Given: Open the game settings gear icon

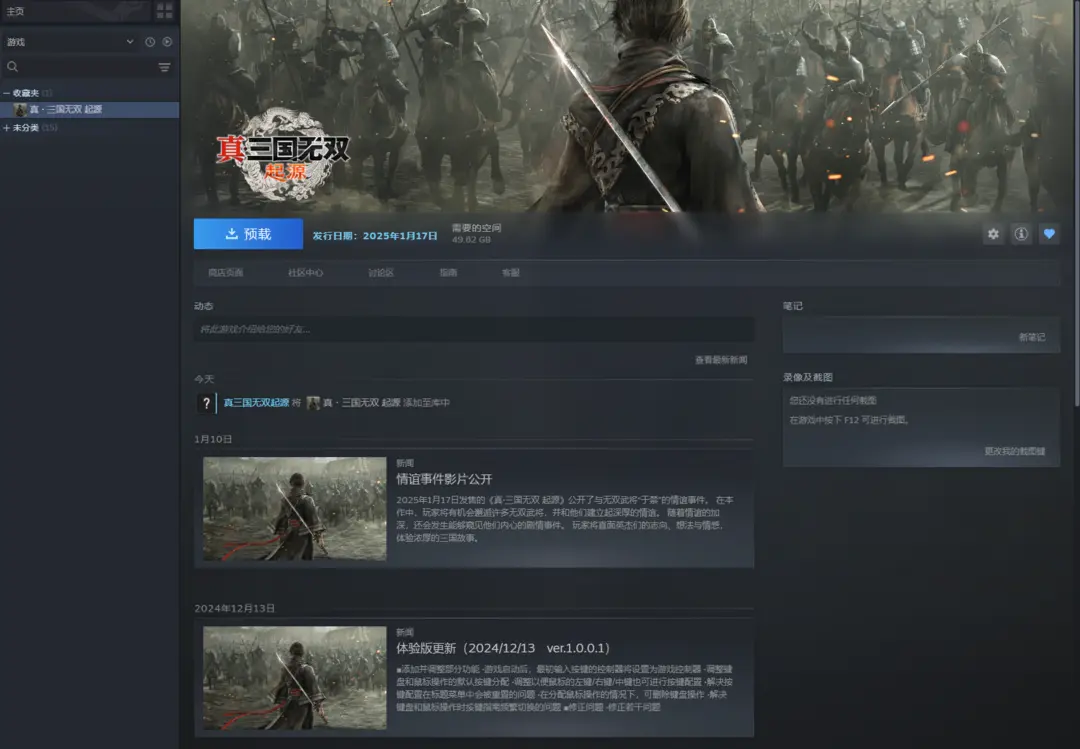Looking at the screenshot, I should click(x=993, y=234).
